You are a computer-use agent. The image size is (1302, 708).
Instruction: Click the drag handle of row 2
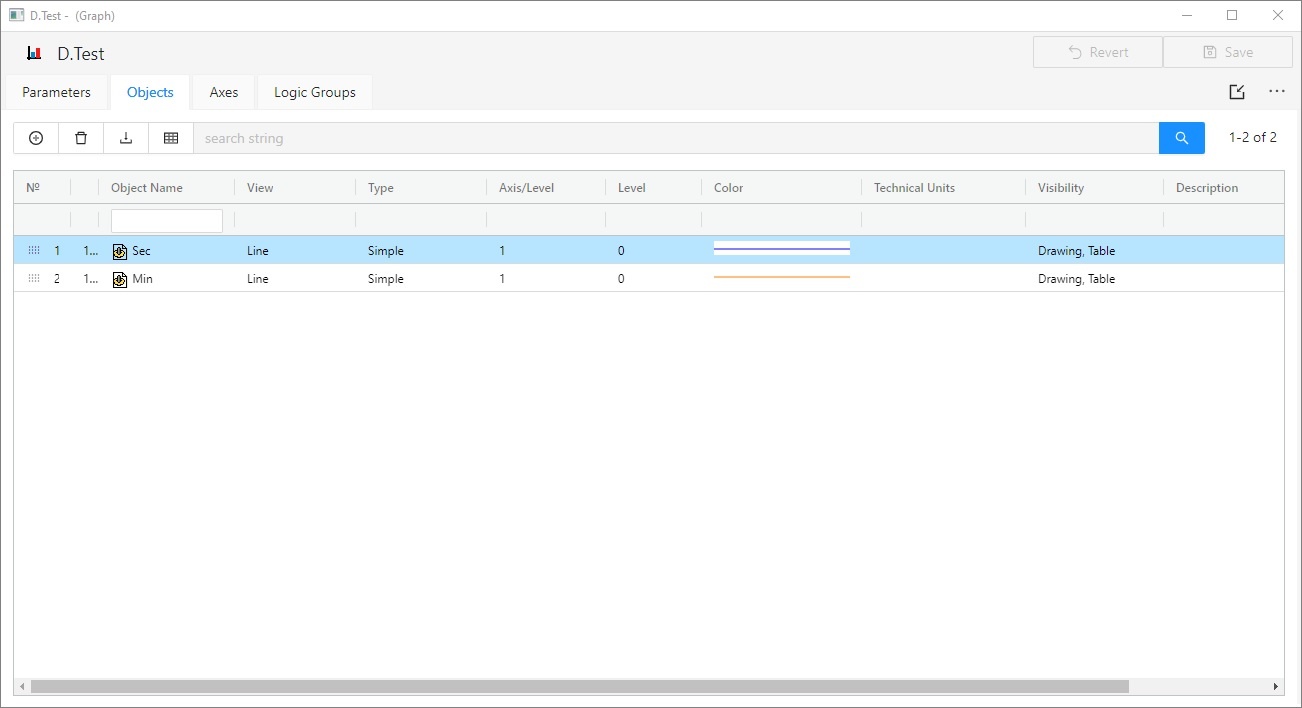coord(33,279)
